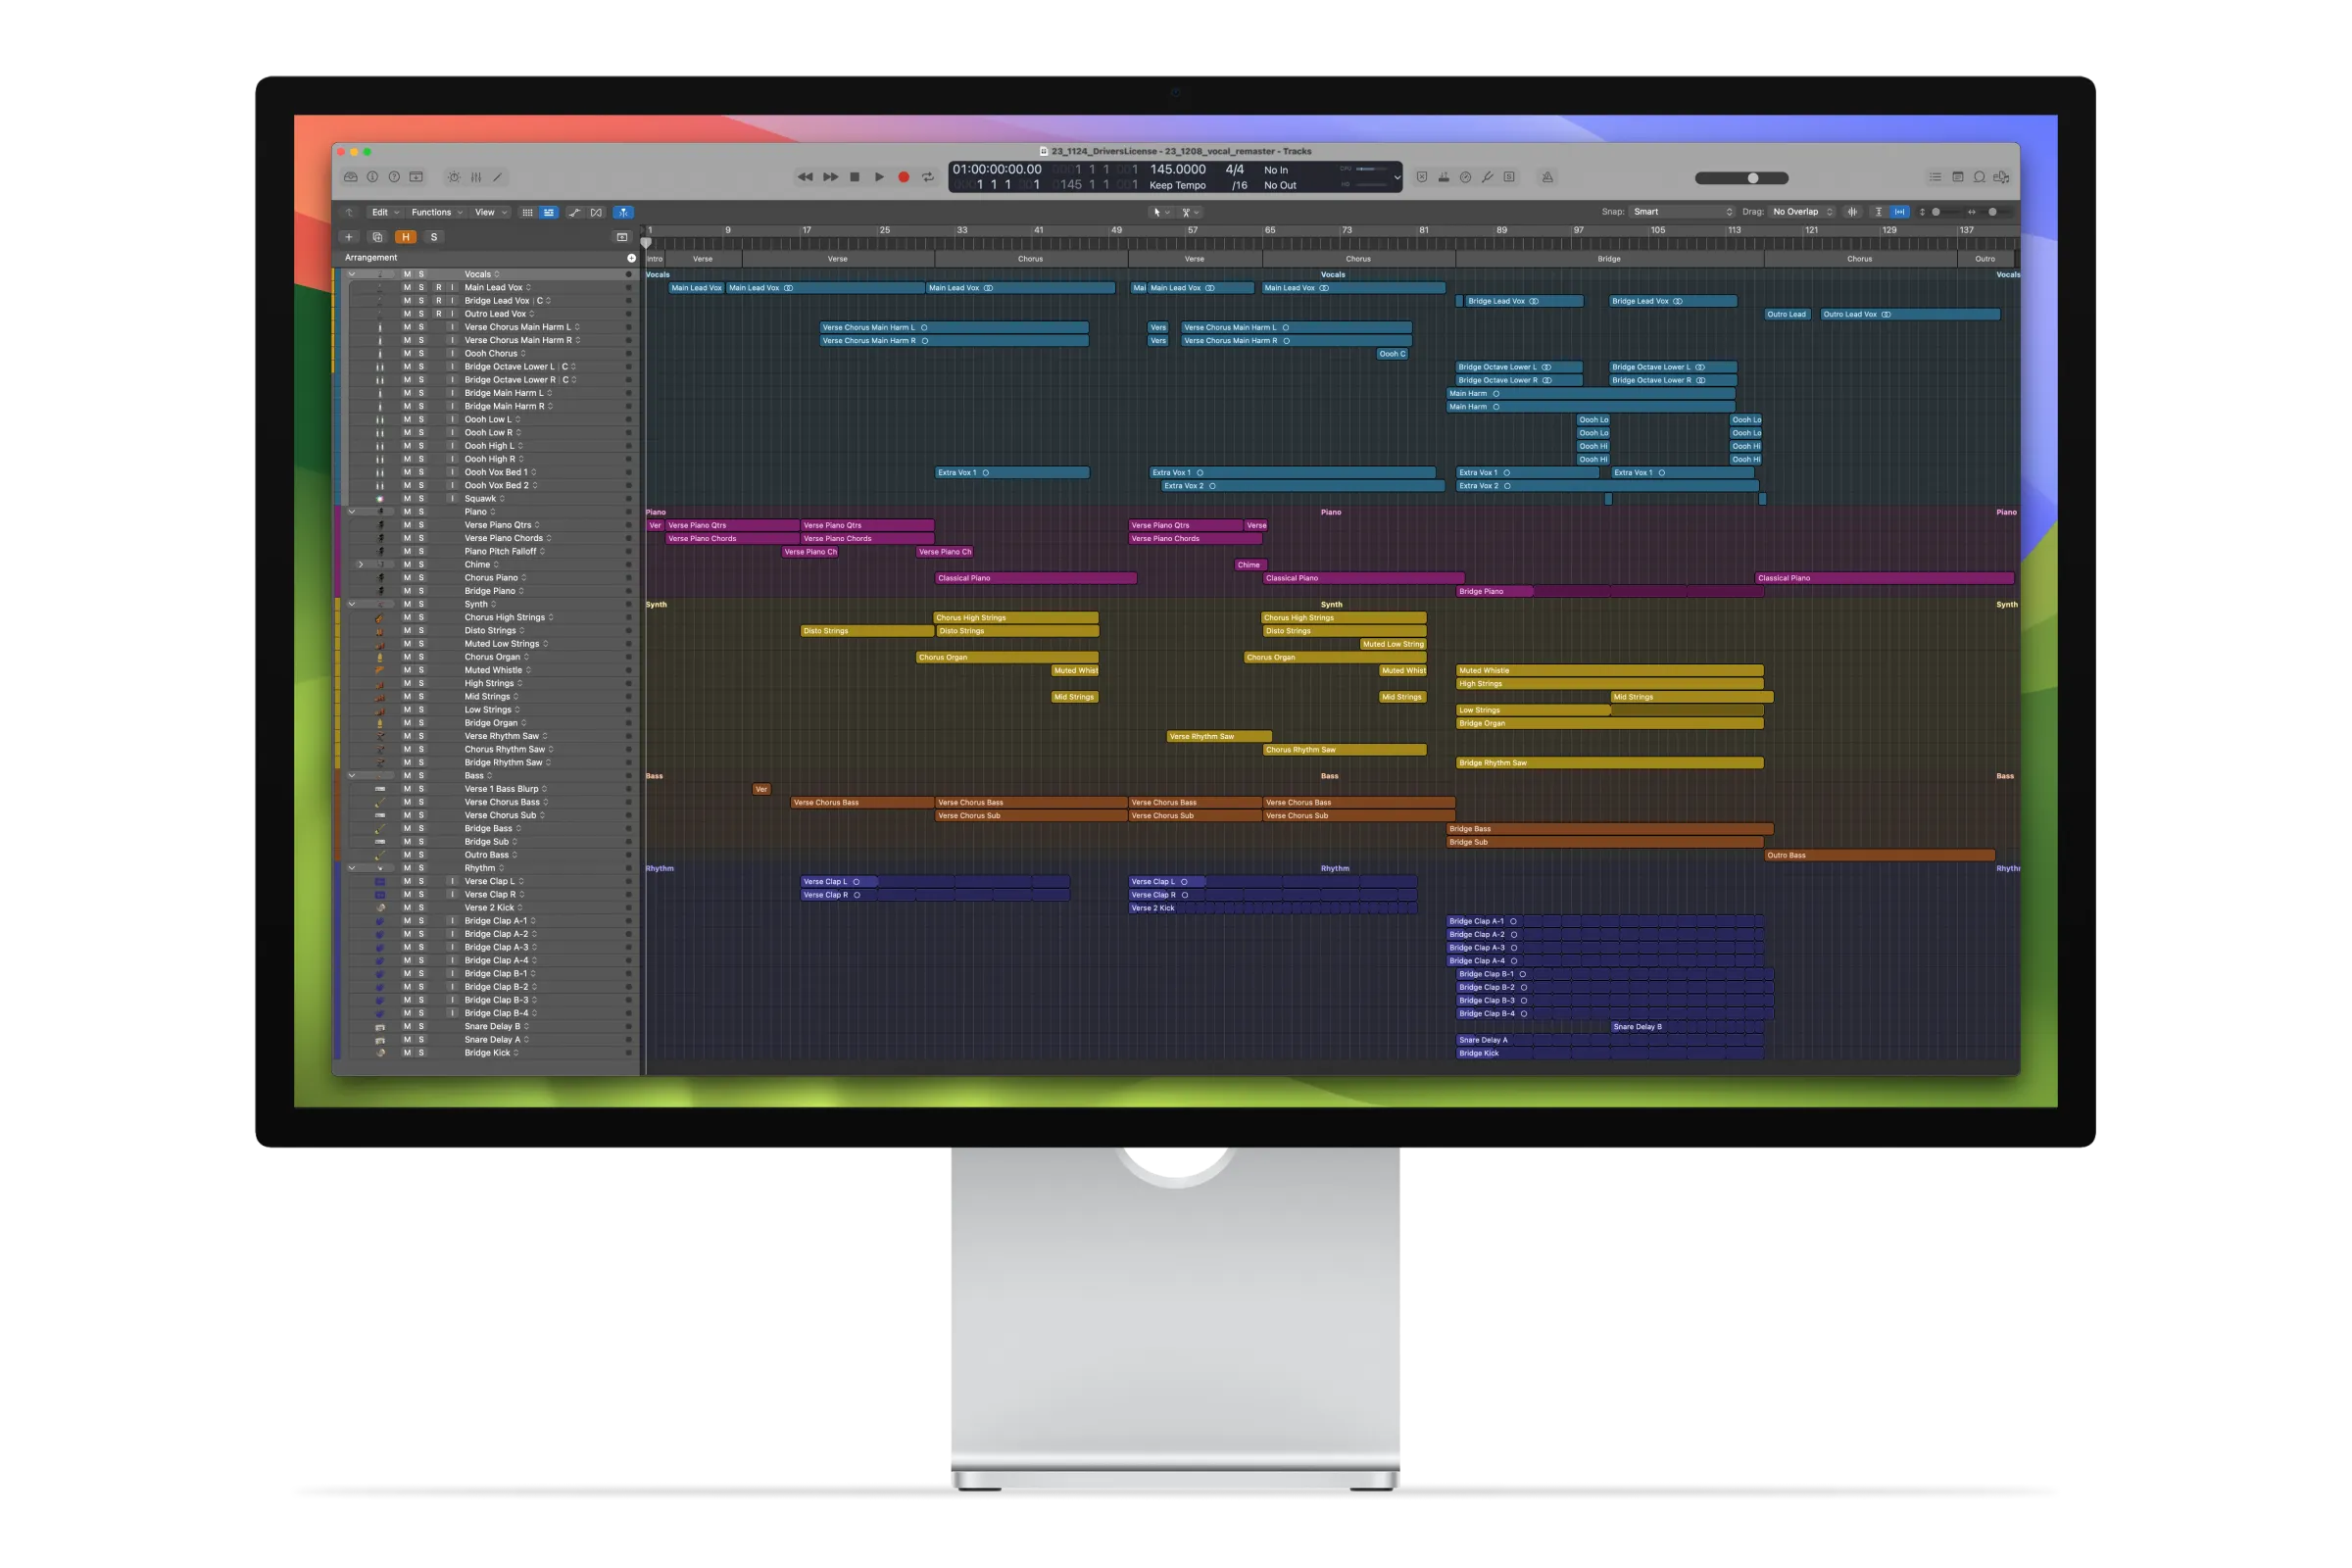This screenshot has height=1568, width=2352.
Task: Open the Tuner icon
Action: coord(1487,177)
